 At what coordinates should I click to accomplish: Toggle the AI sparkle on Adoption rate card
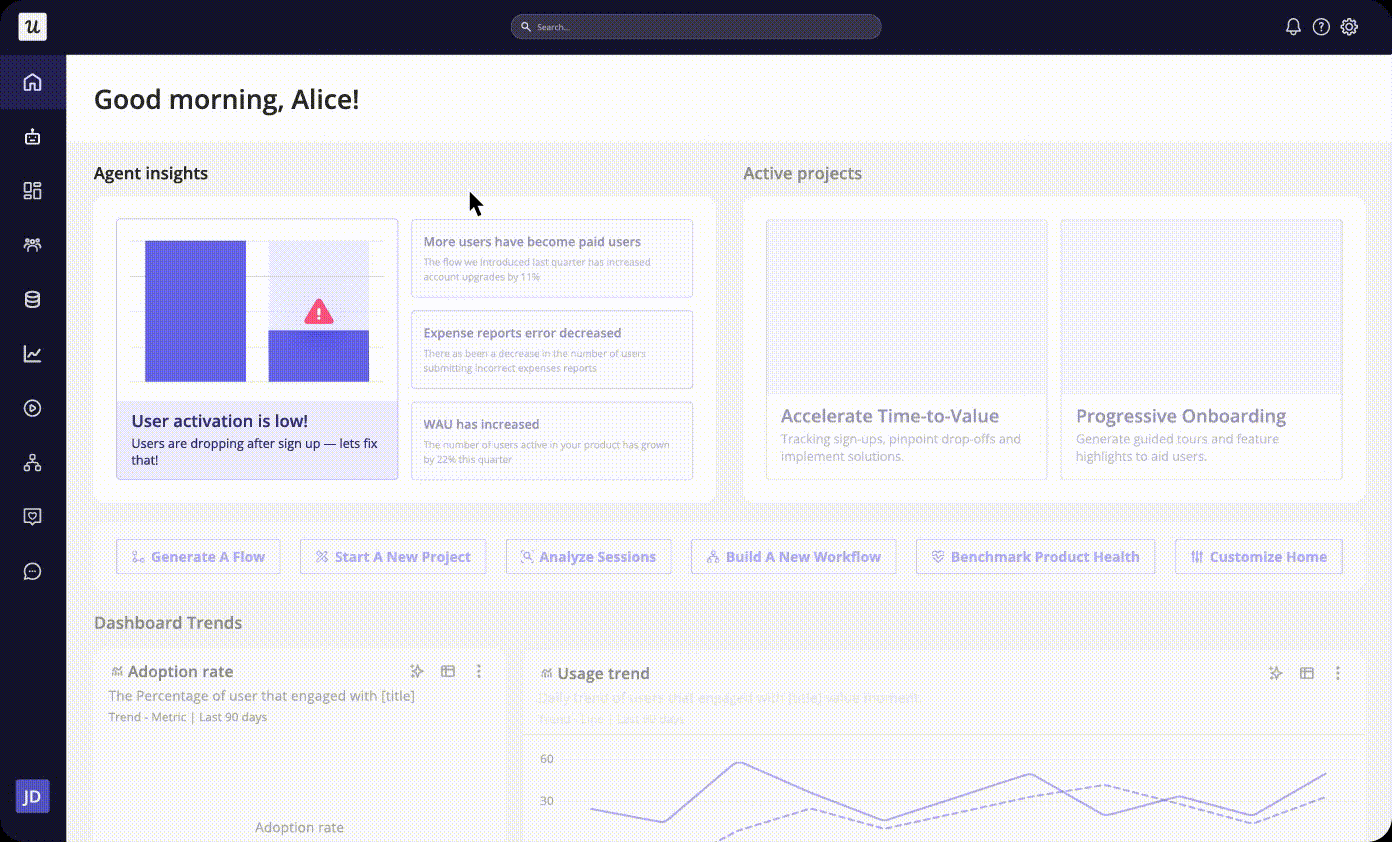click(417, 671)
